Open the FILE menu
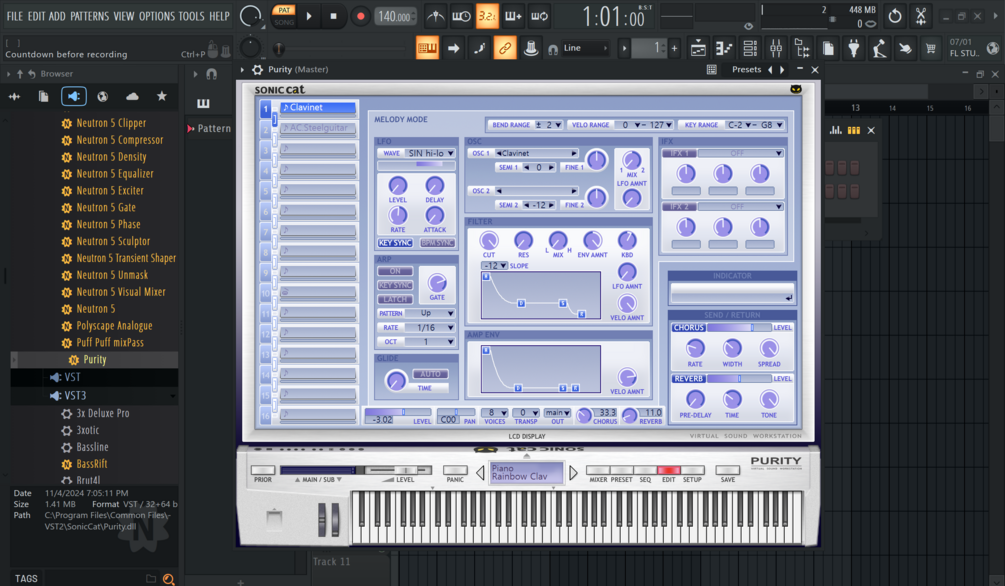Screen dimensions: 1005x586 [x=15, y=16]
